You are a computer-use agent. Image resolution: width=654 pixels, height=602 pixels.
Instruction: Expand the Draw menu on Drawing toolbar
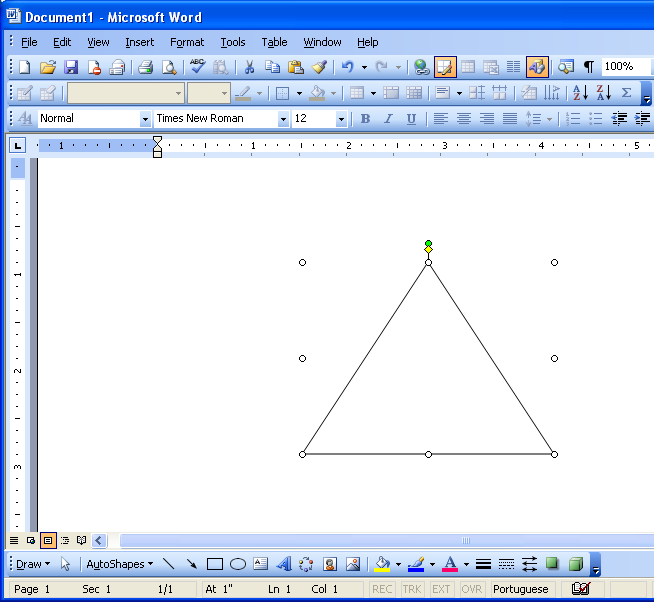point(33,564)
